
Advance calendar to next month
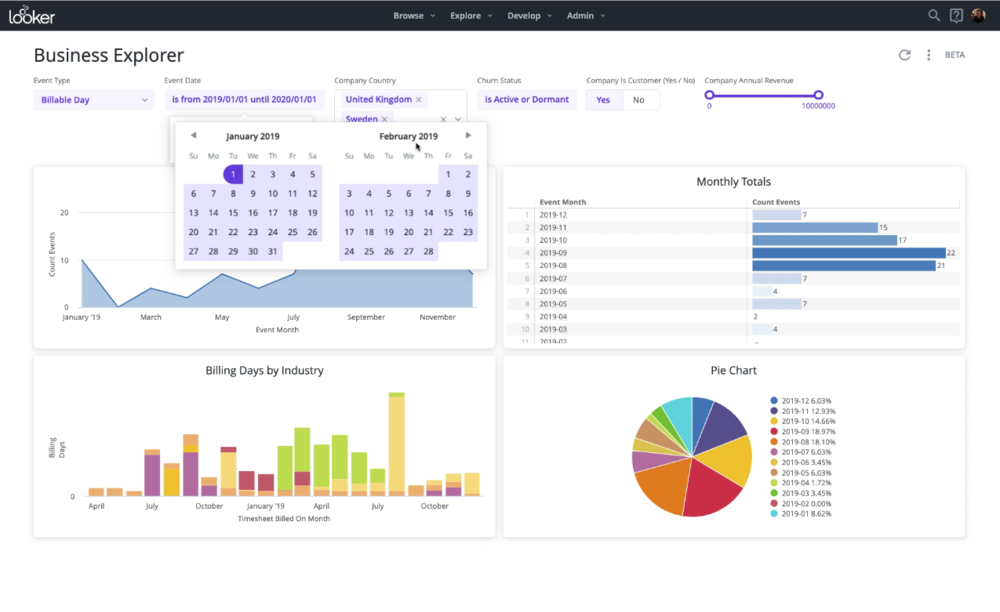tap(468, 136)
